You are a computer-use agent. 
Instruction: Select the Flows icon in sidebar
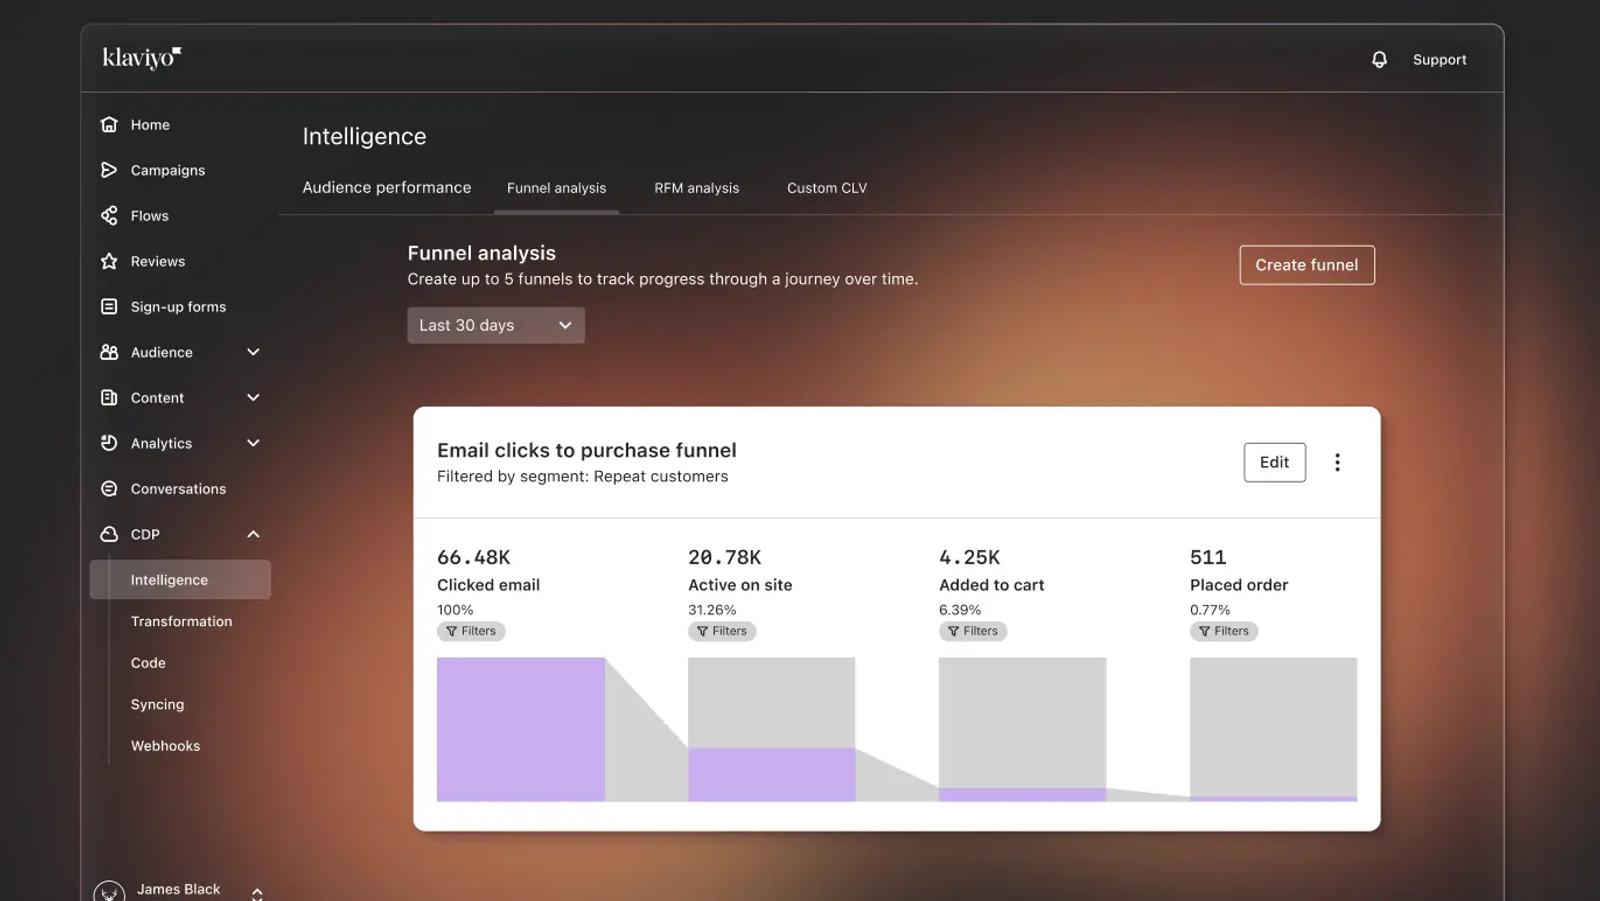[109, 216]
